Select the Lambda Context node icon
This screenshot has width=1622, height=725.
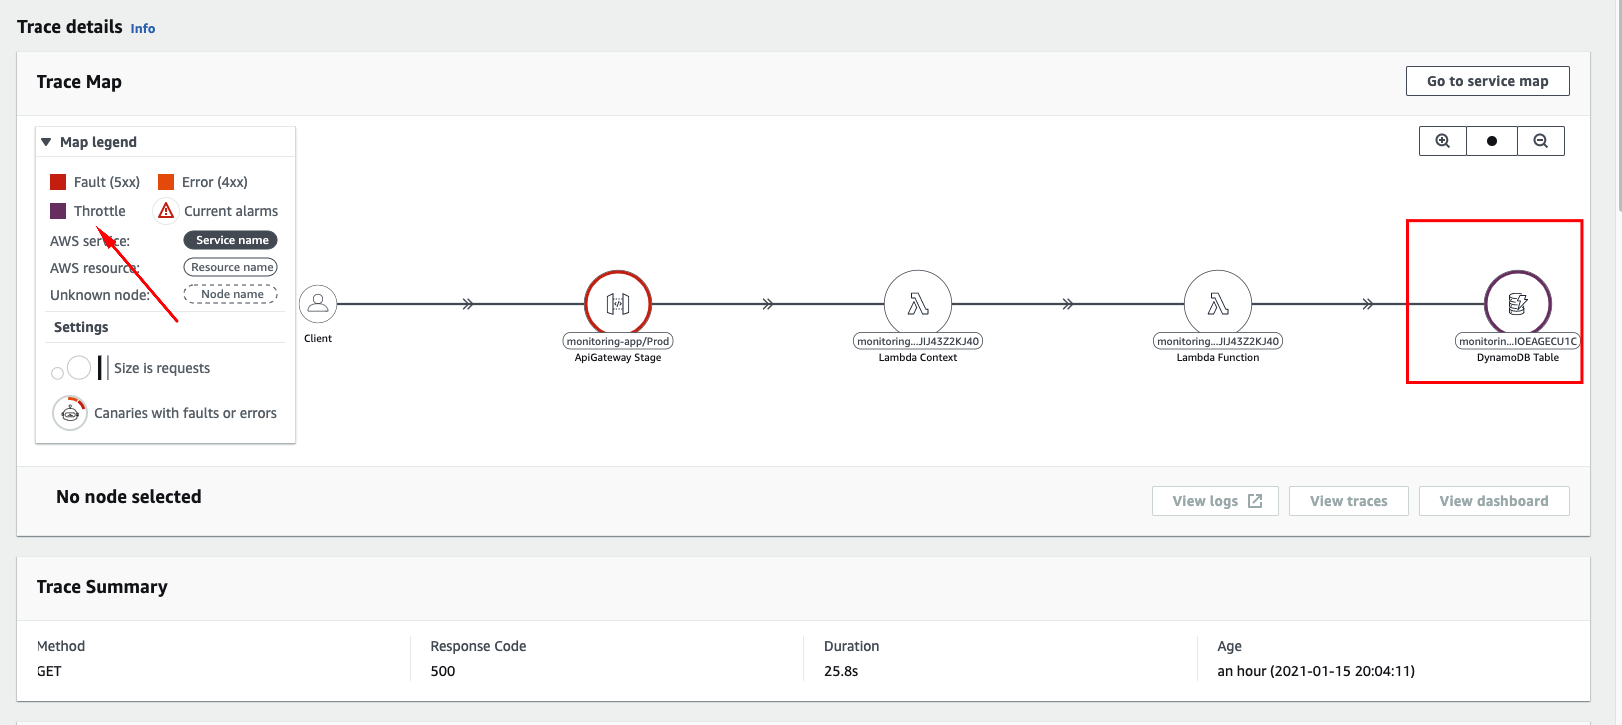point(918,304)
